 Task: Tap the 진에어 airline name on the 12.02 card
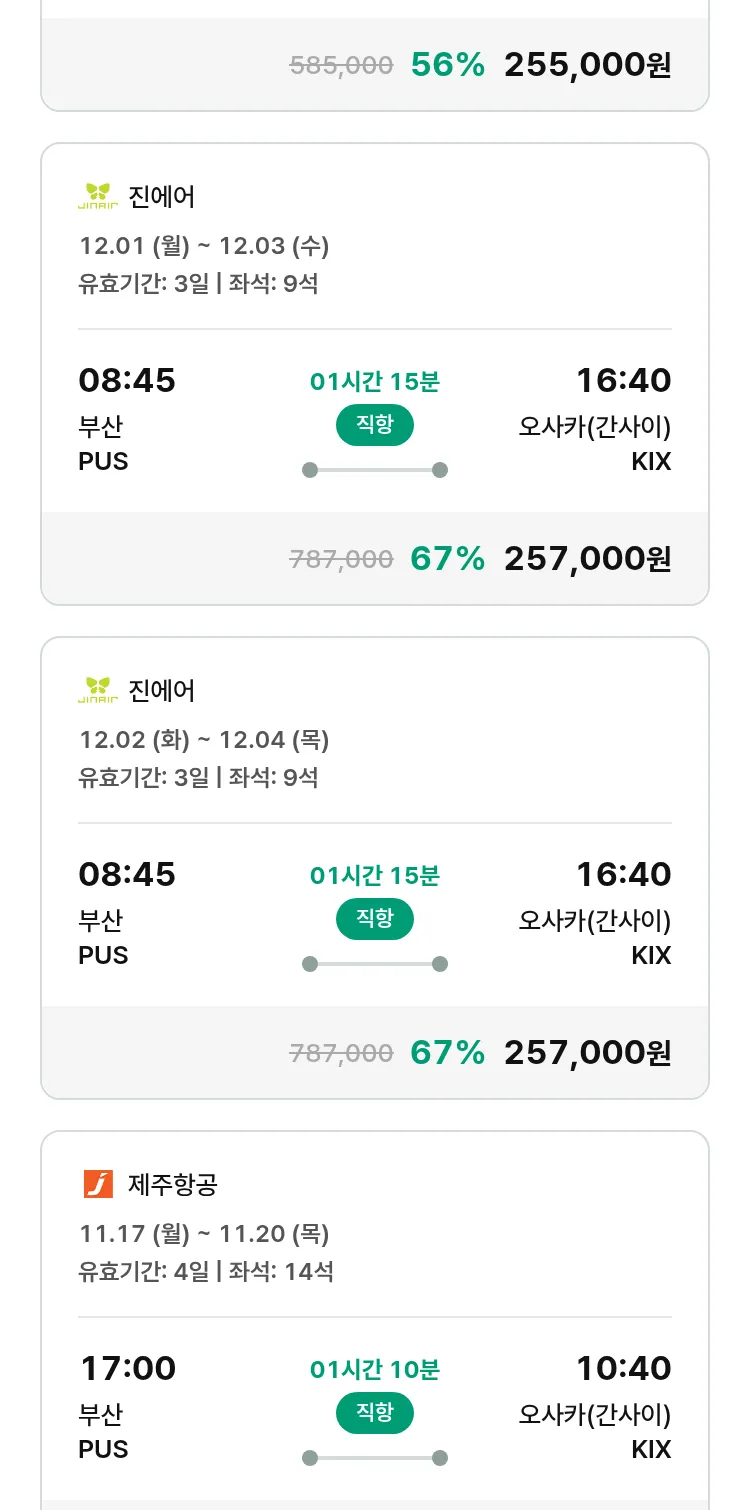tap(162, 690)
